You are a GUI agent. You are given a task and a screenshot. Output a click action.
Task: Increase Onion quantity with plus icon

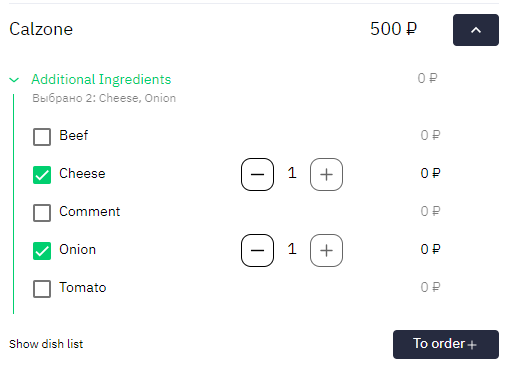click(x=326, y=251)
